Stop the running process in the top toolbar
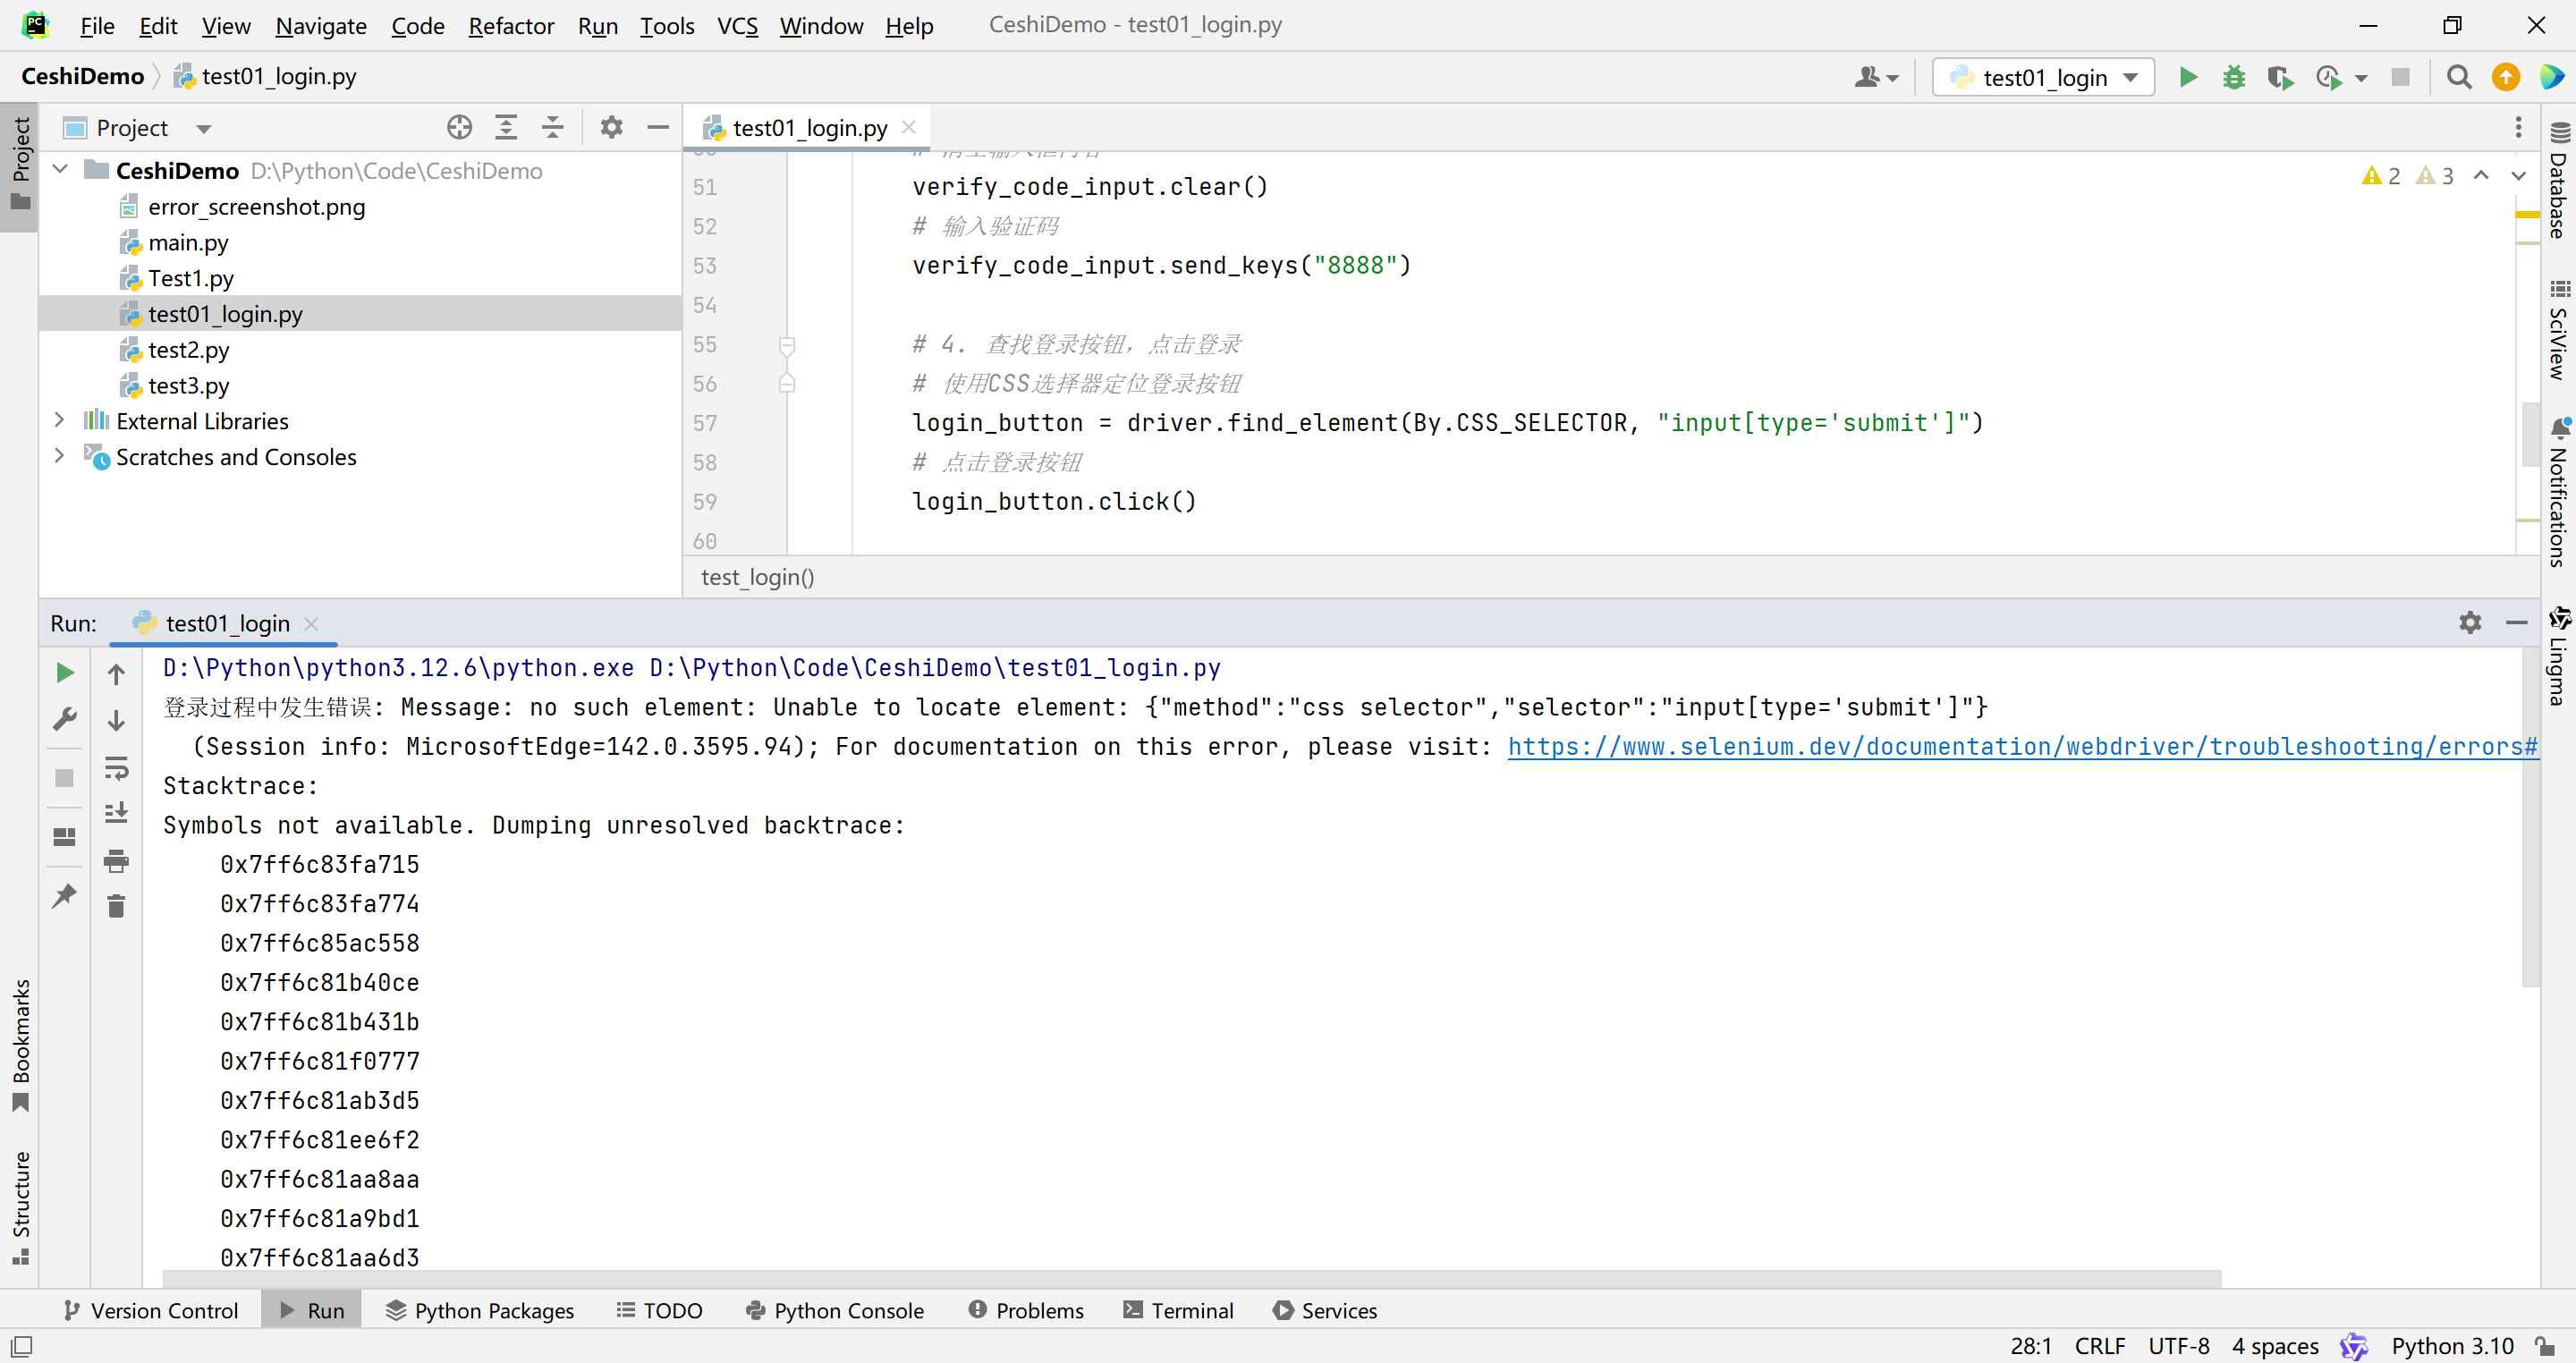The height and width of the screenshot is (1363, 2576). (2400, 77)
